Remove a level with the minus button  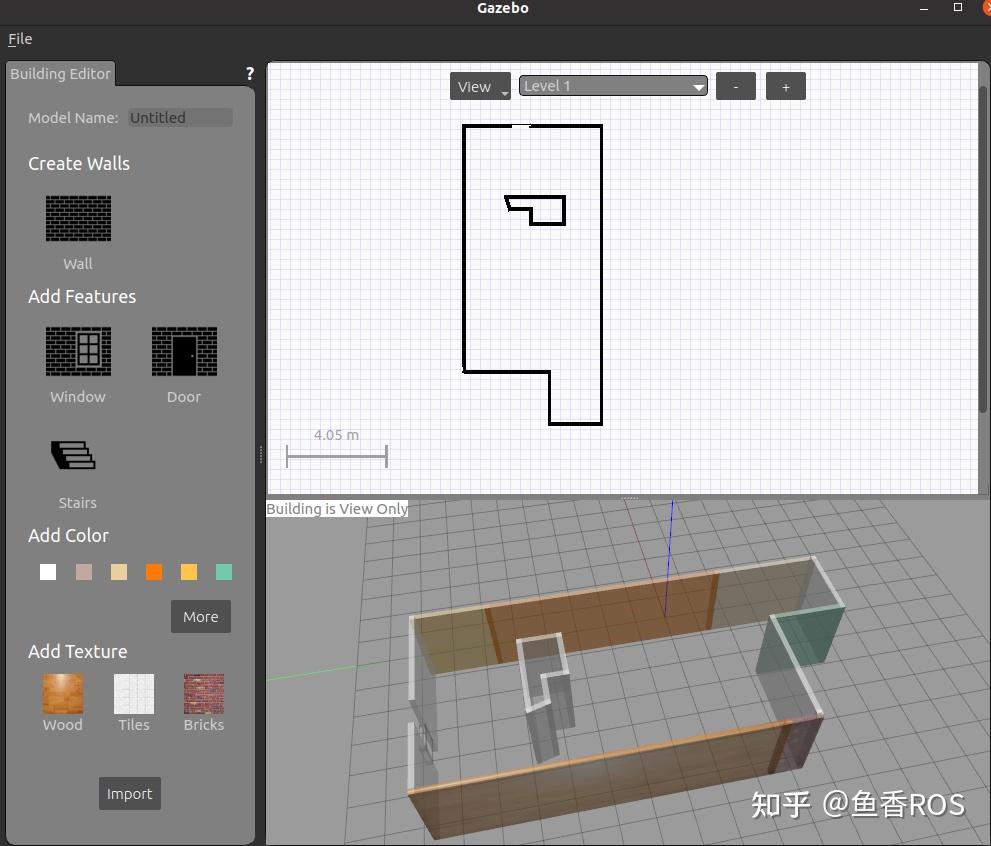pos(736,86)
